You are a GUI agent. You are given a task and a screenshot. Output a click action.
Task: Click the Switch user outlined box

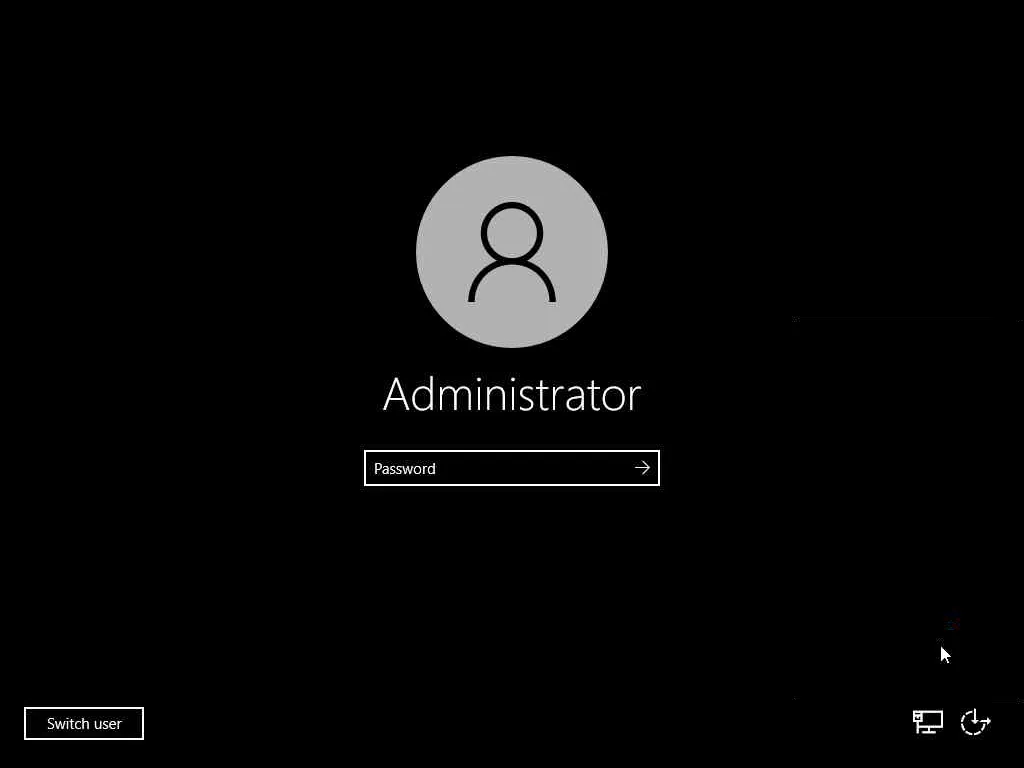84,724
